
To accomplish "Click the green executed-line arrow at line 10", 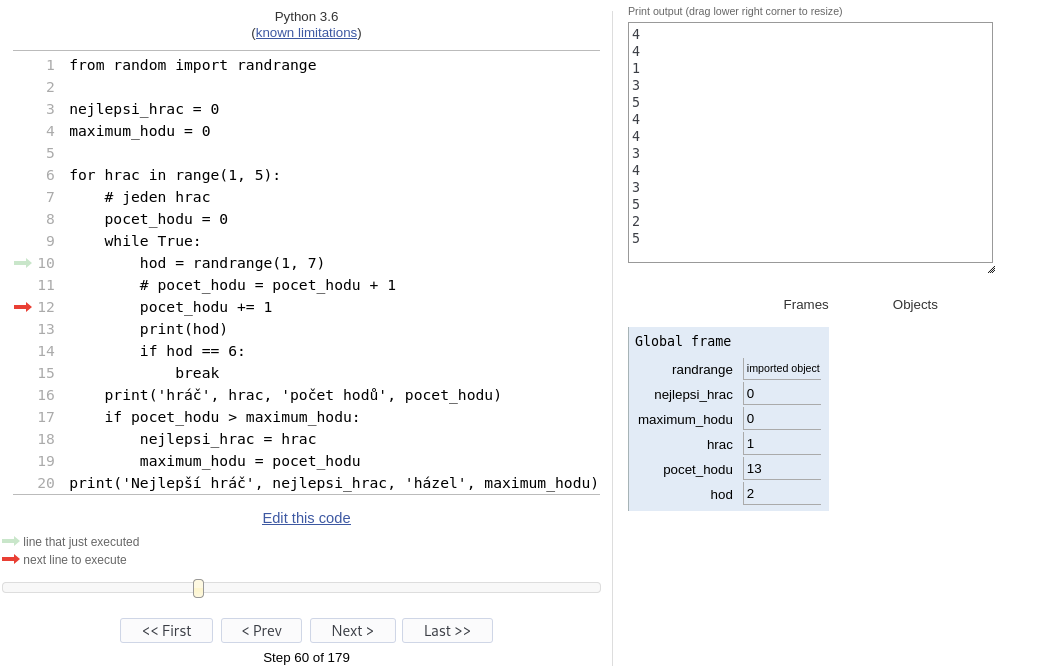I will pos(22,263).
